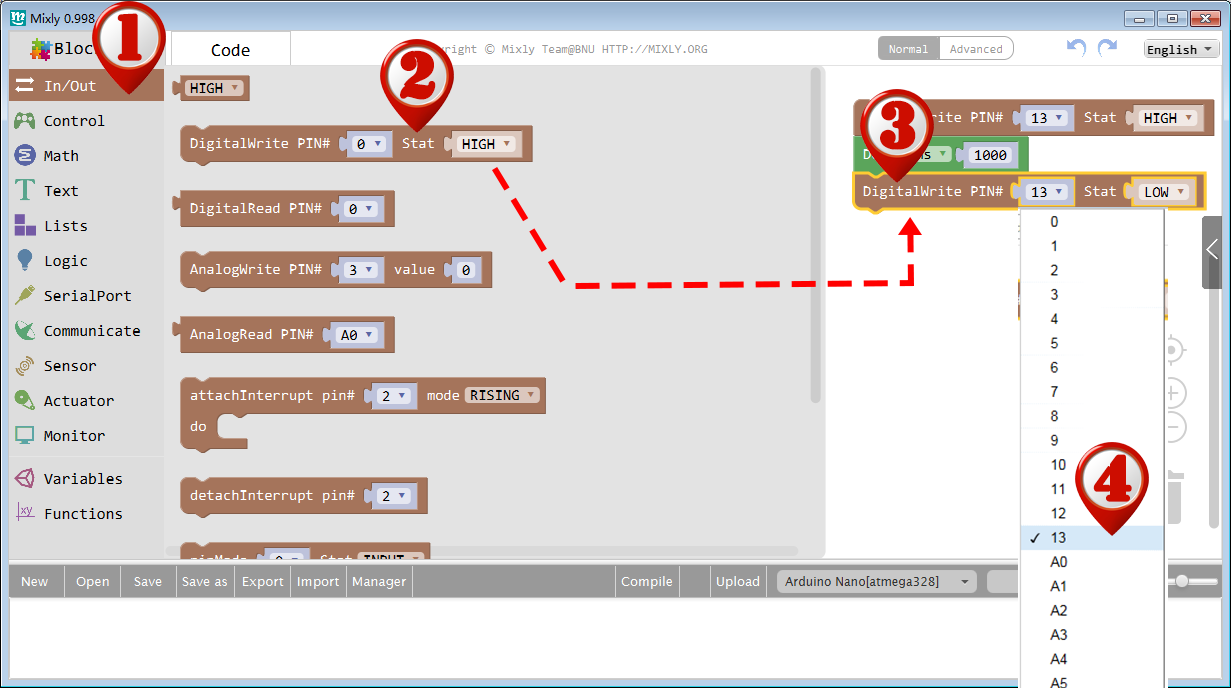Open the DigitalRead PIN# dropdown
The image size is (1231, 688).
[359, 209]
